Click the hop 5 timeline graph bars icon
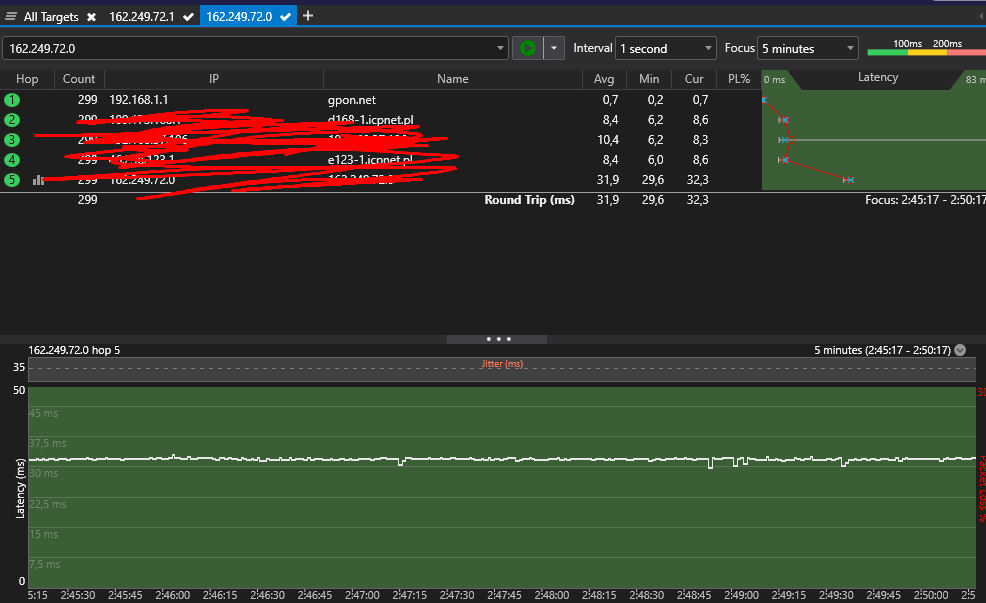The width and height of the screenshot is (986, 603). 39,180
